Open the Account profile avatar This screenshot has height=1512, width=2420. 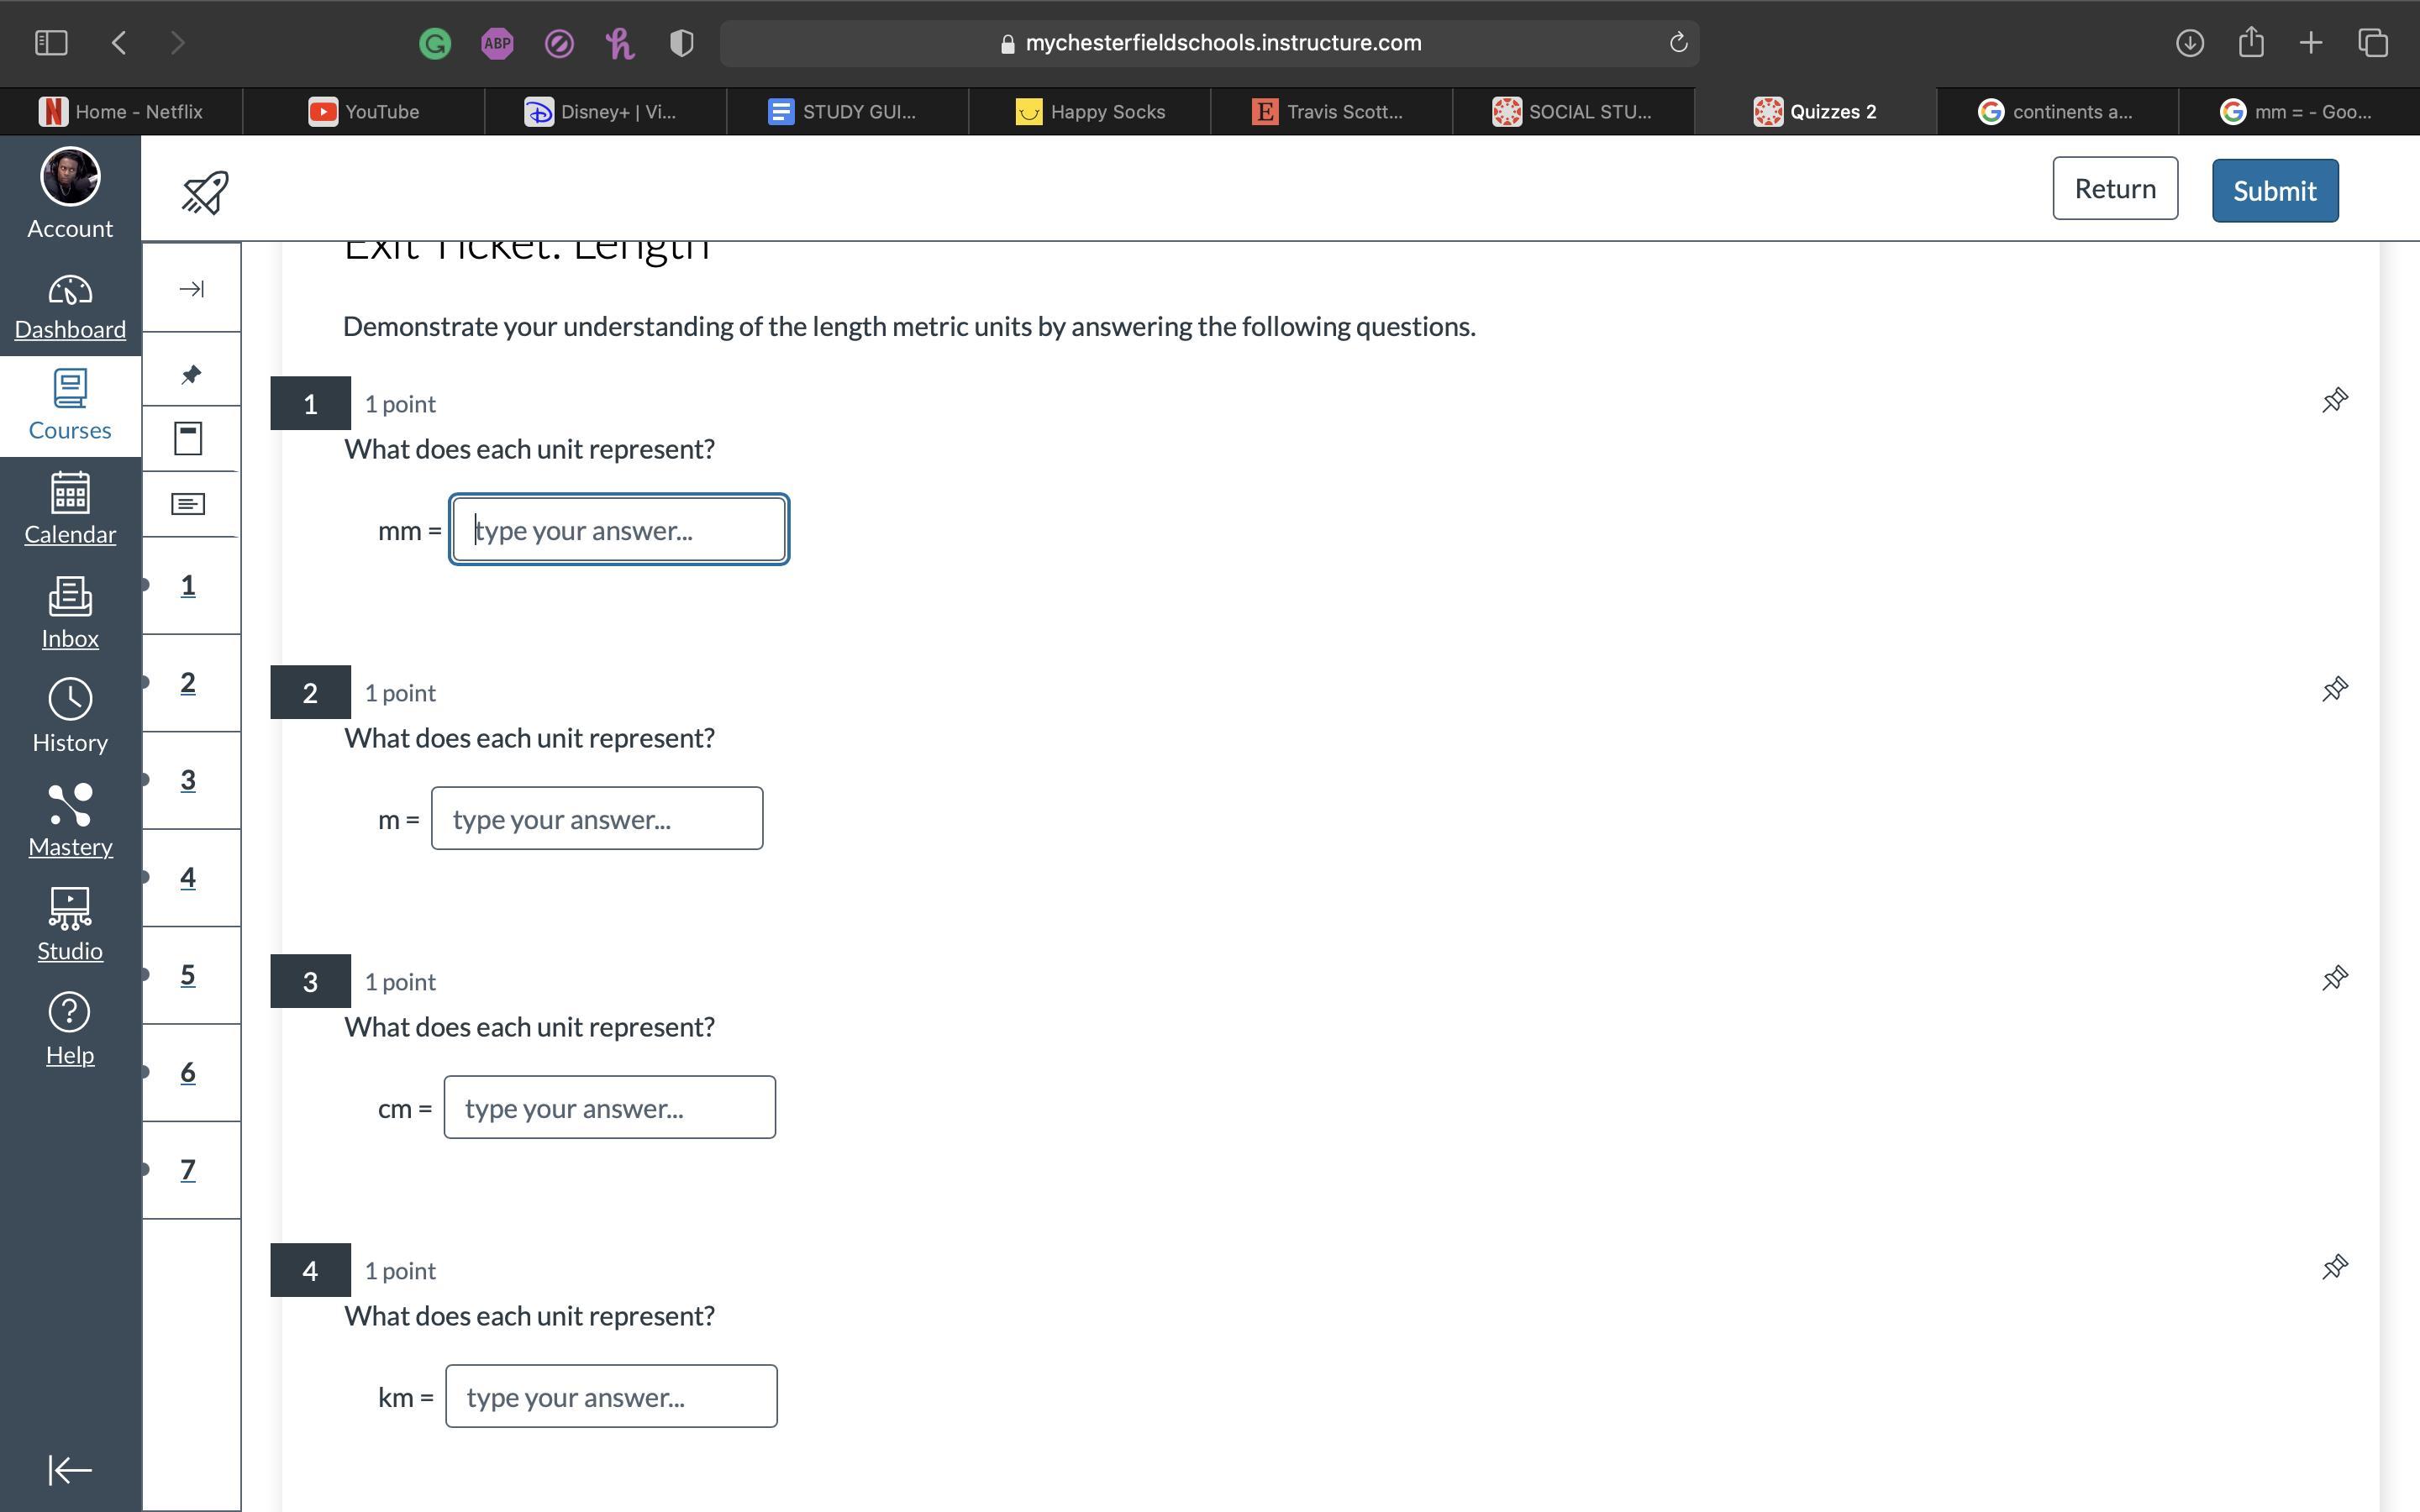[x=70, y=178]
